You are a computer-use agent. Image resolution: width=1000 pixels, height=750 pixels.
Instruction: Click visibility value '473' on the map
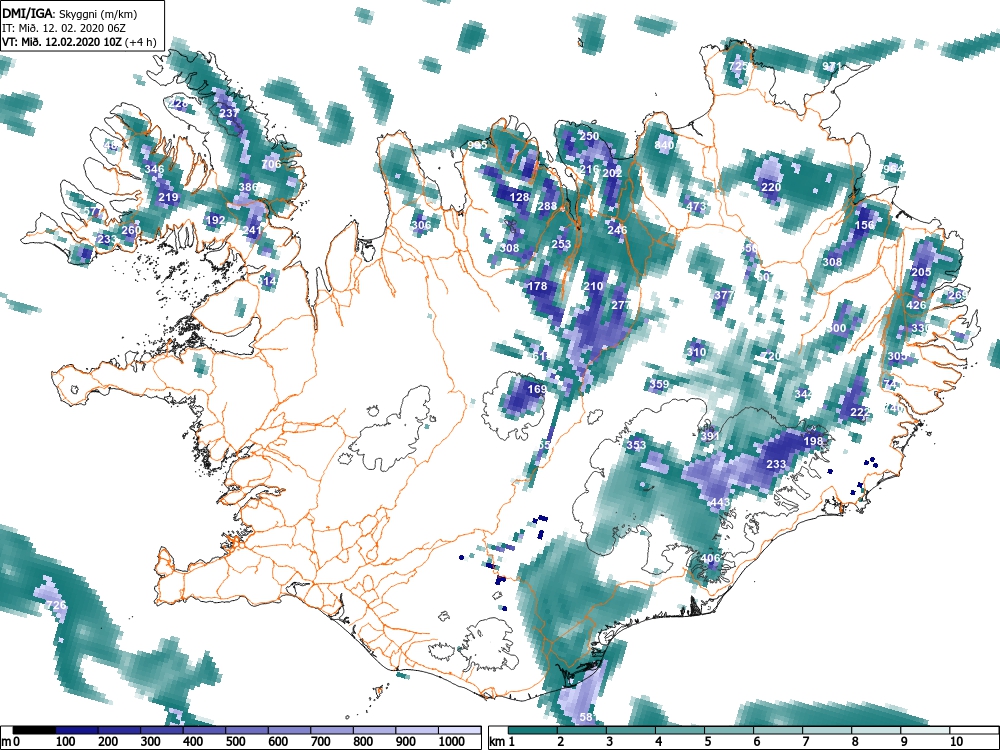click(x=696, y=206)
